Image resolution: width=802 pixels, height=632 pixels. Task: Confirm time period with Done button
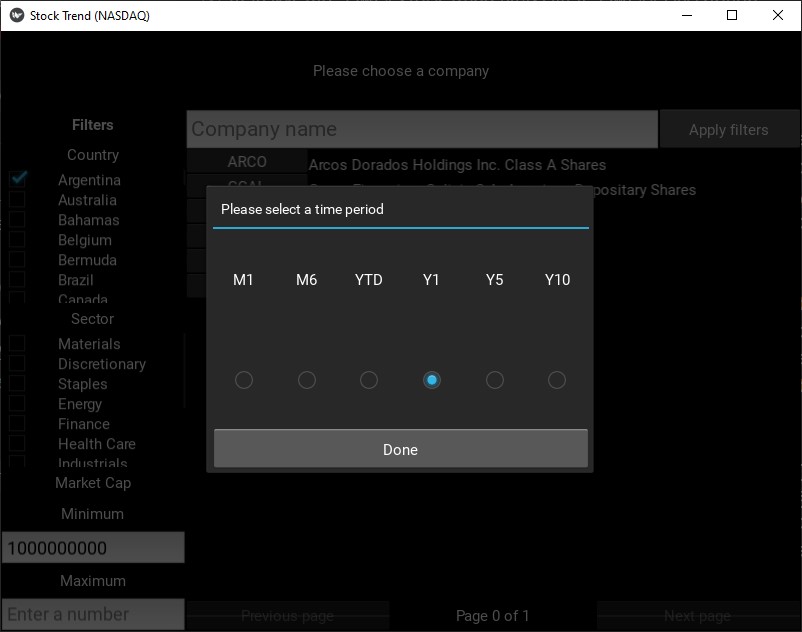(x=400, y=448)
